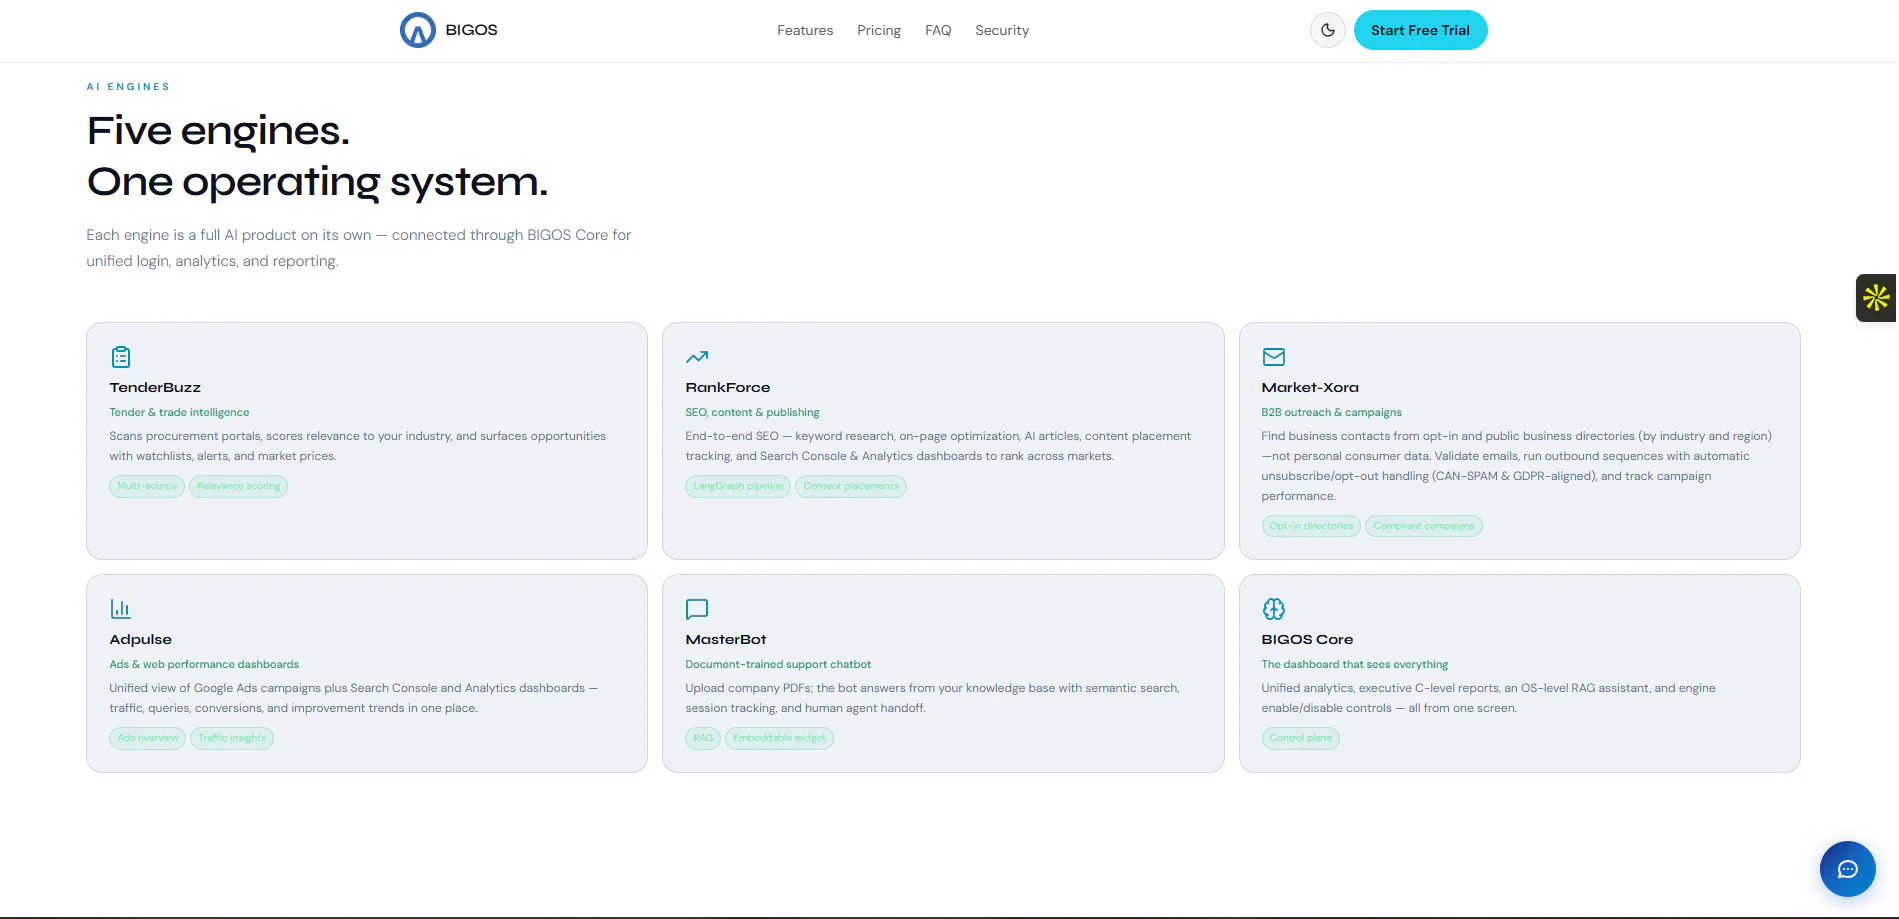
Task: Click the Content placements tag chip
Action: (851, 486)
